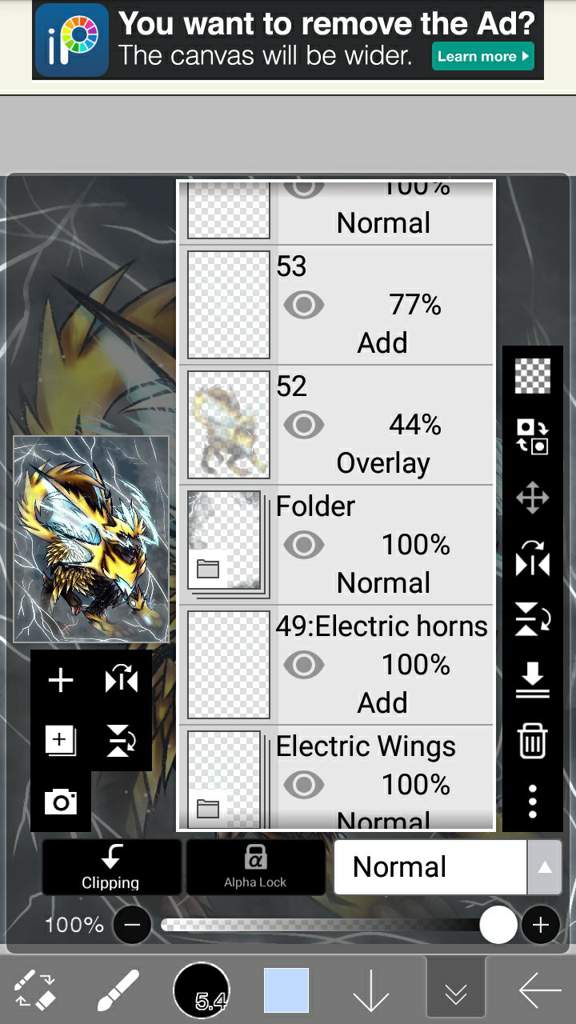Delete layer using trash can icon

coord(532,742)
